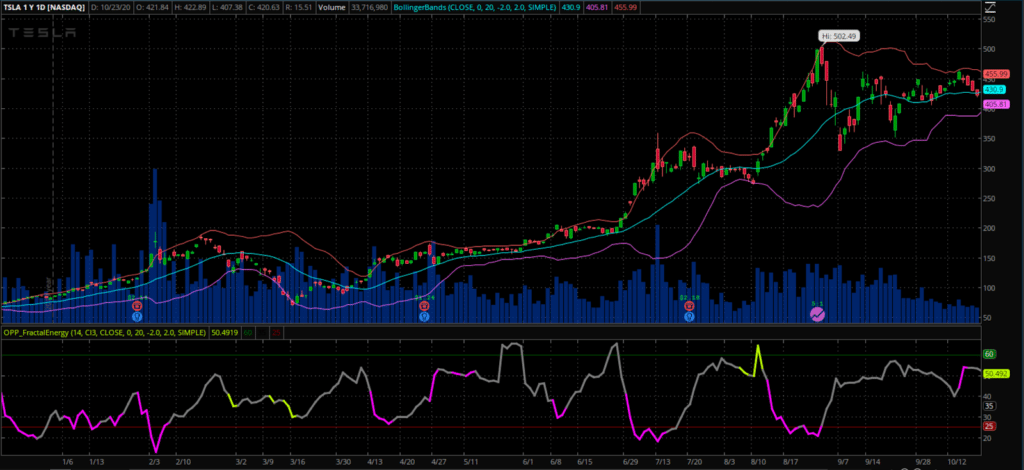Click the 9/28 date on time axis
The image size is (1024, 470).
click(922, 462)
